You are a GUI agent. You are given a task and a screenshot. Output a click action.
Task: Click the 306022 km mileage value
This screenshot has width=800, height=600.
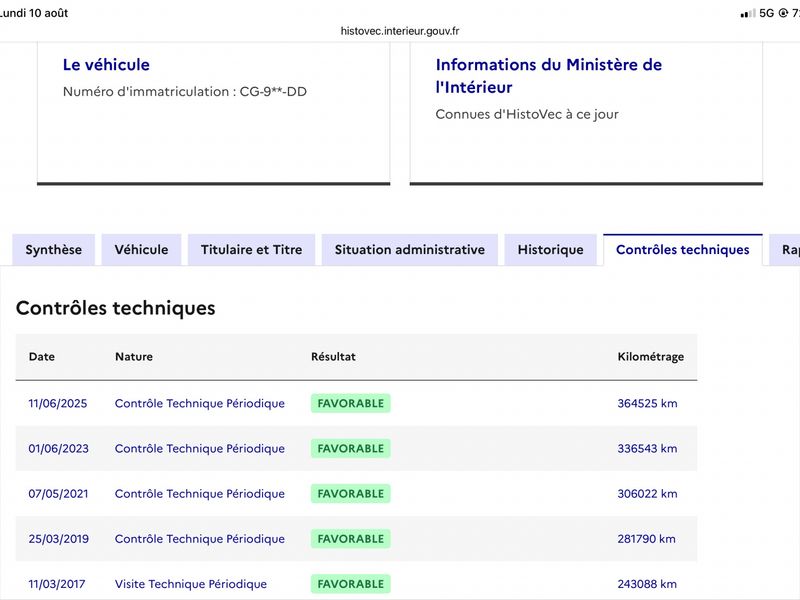point(647,494)
